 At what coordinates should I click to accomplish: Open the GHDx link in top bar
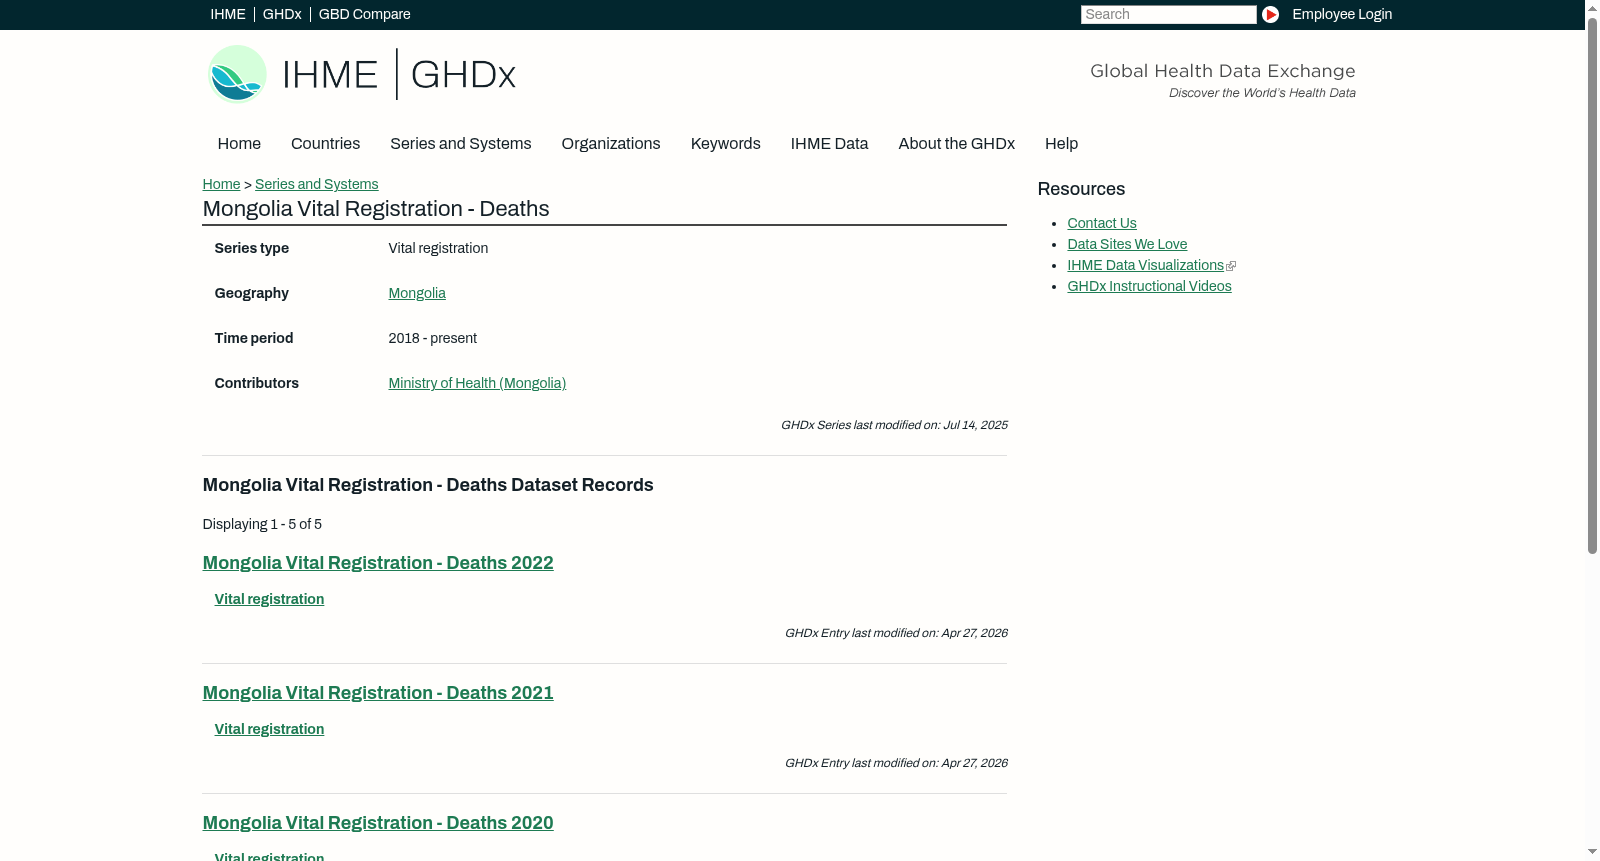(x=282, y=14)
